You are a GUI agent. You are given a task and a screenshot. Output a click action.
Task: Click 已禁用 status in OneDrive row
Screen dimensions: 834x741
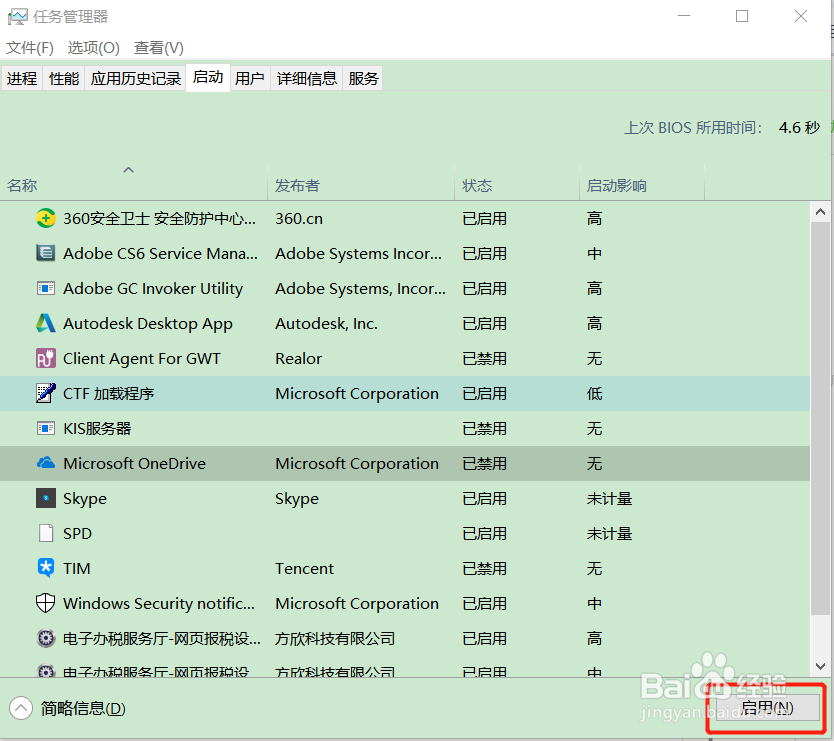tap(484, 464)
